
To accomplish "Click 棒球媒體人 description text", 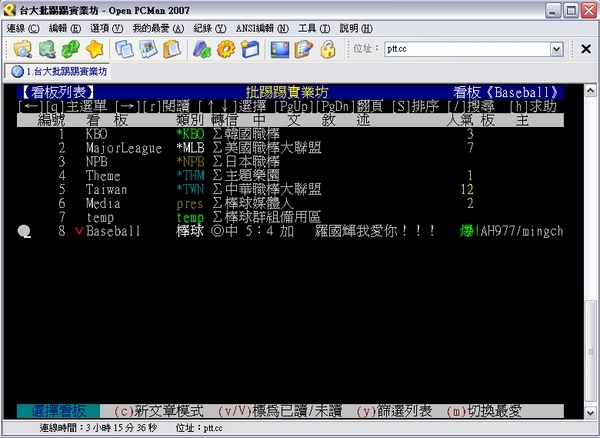I will pyautogui.click(x=259, y=203).
